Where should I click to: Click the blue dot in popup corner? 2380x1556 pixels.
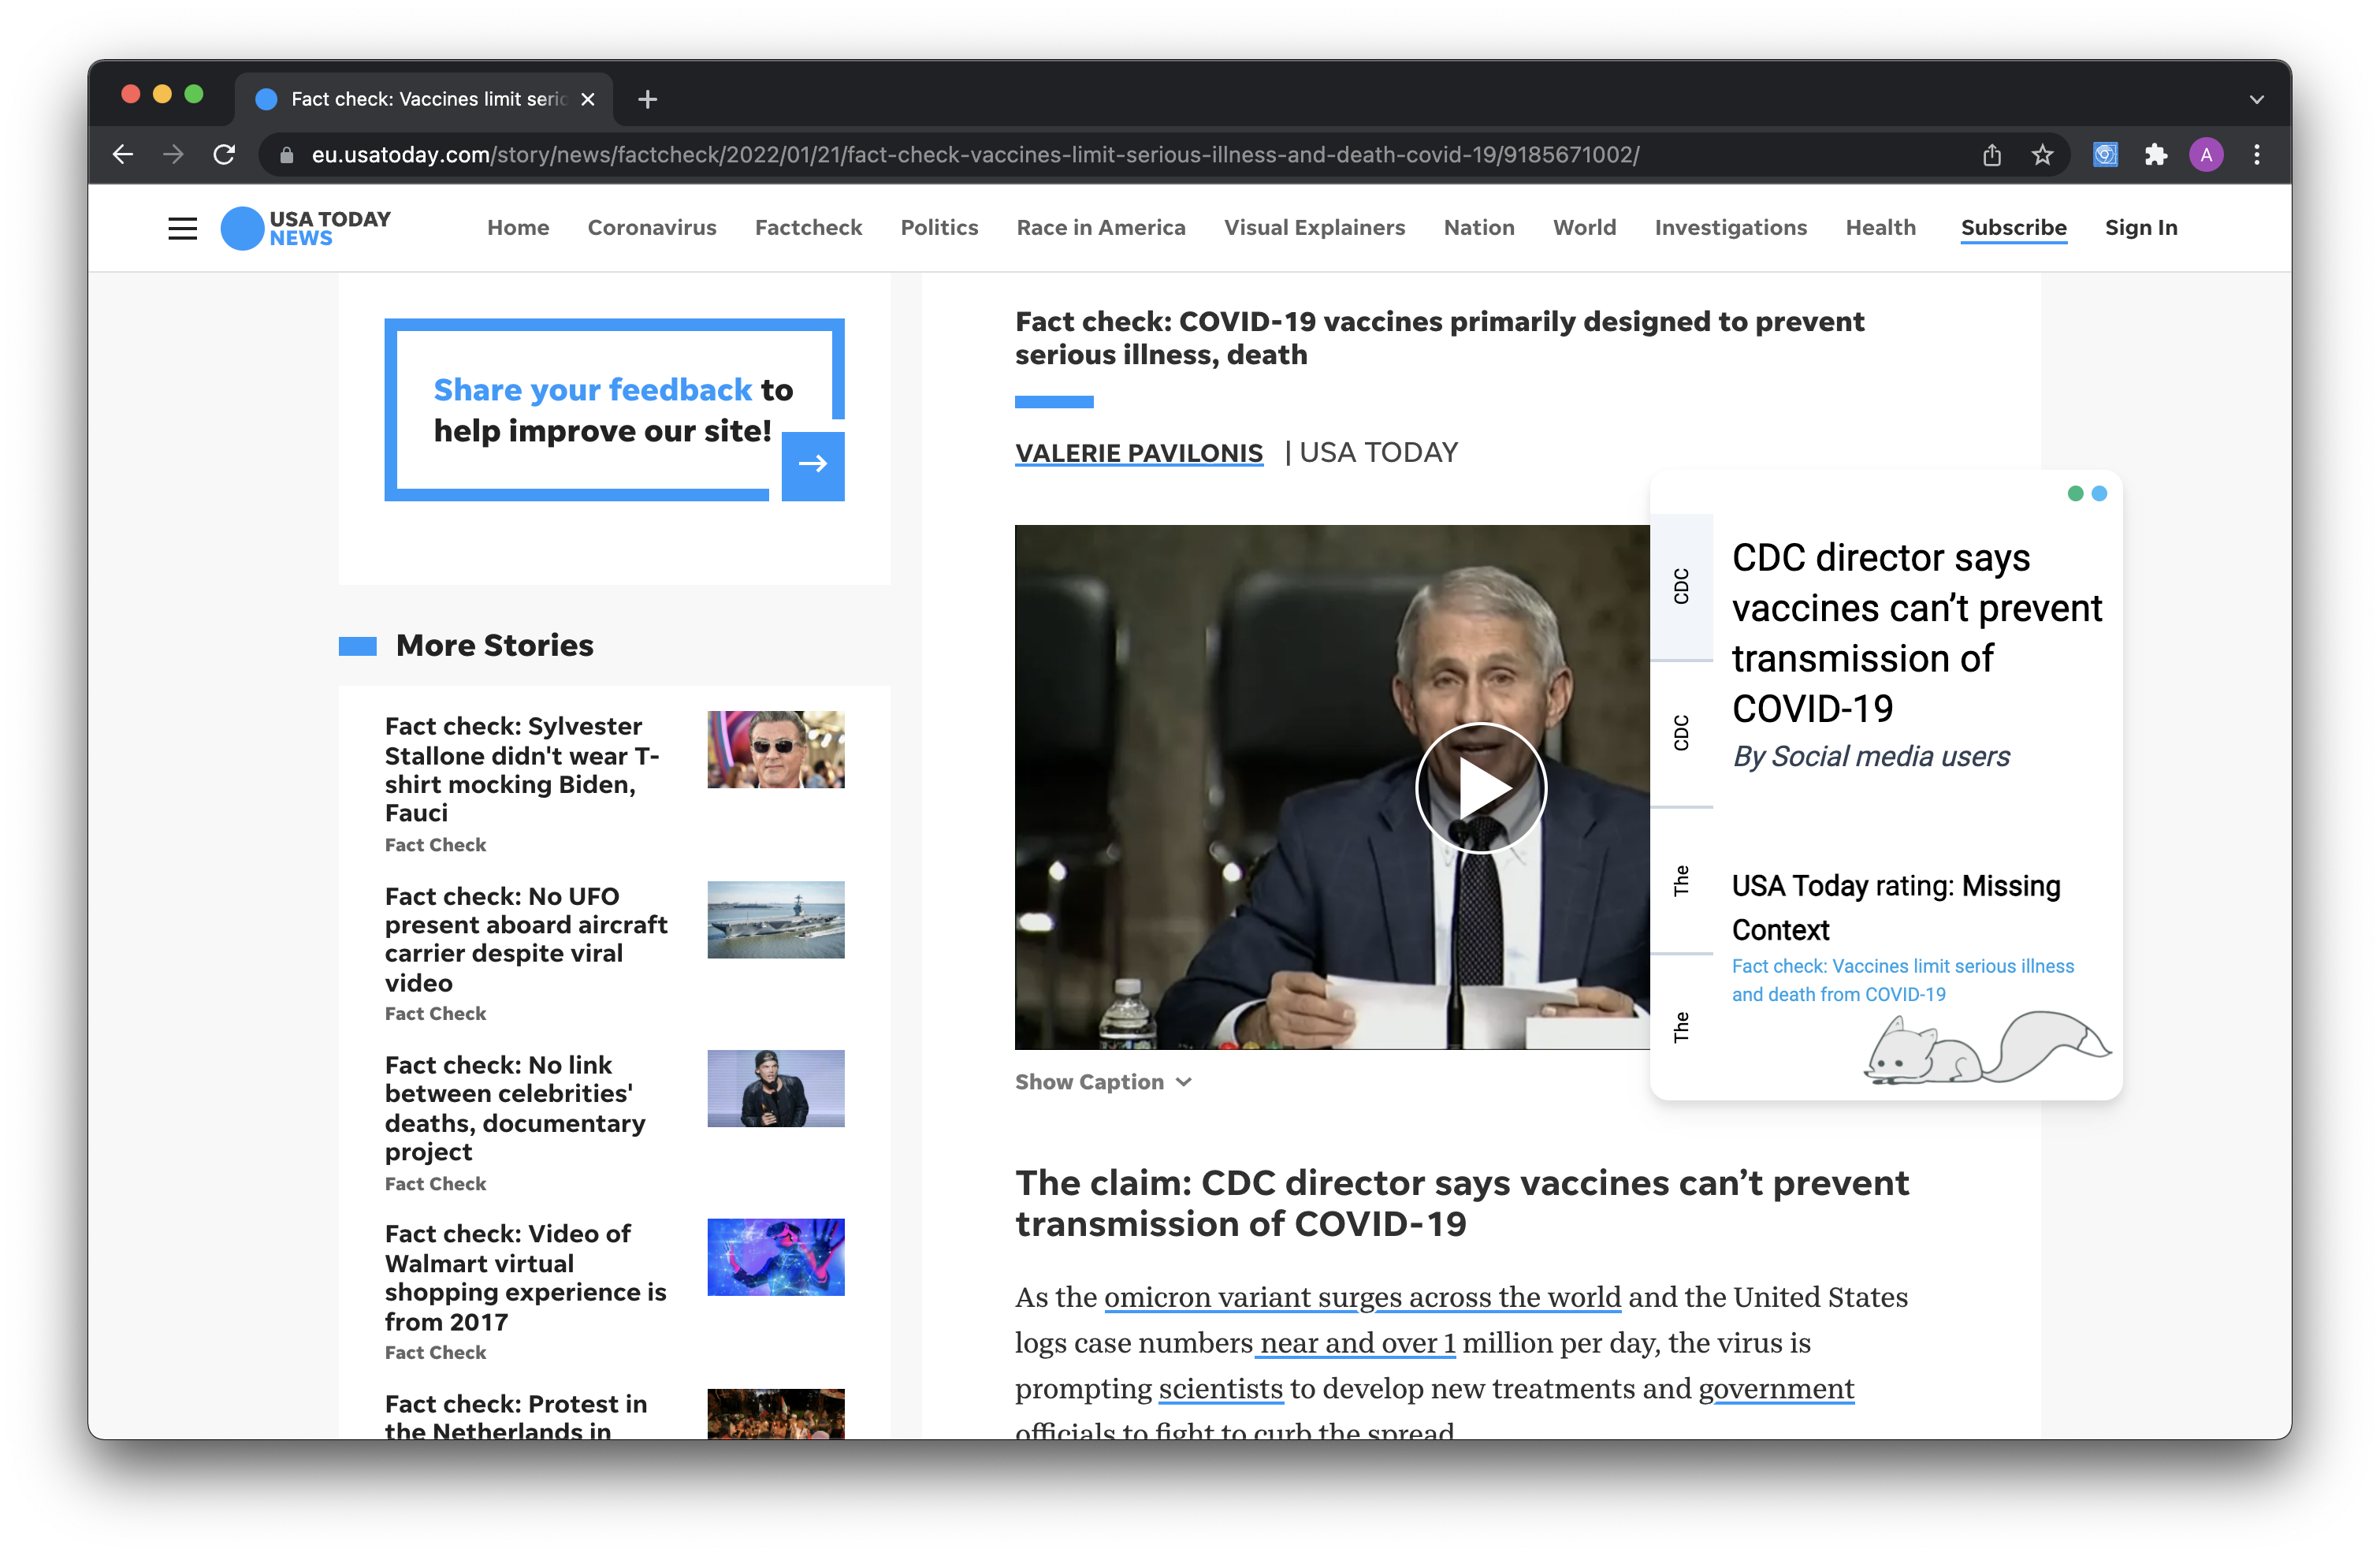point(2099,494)
